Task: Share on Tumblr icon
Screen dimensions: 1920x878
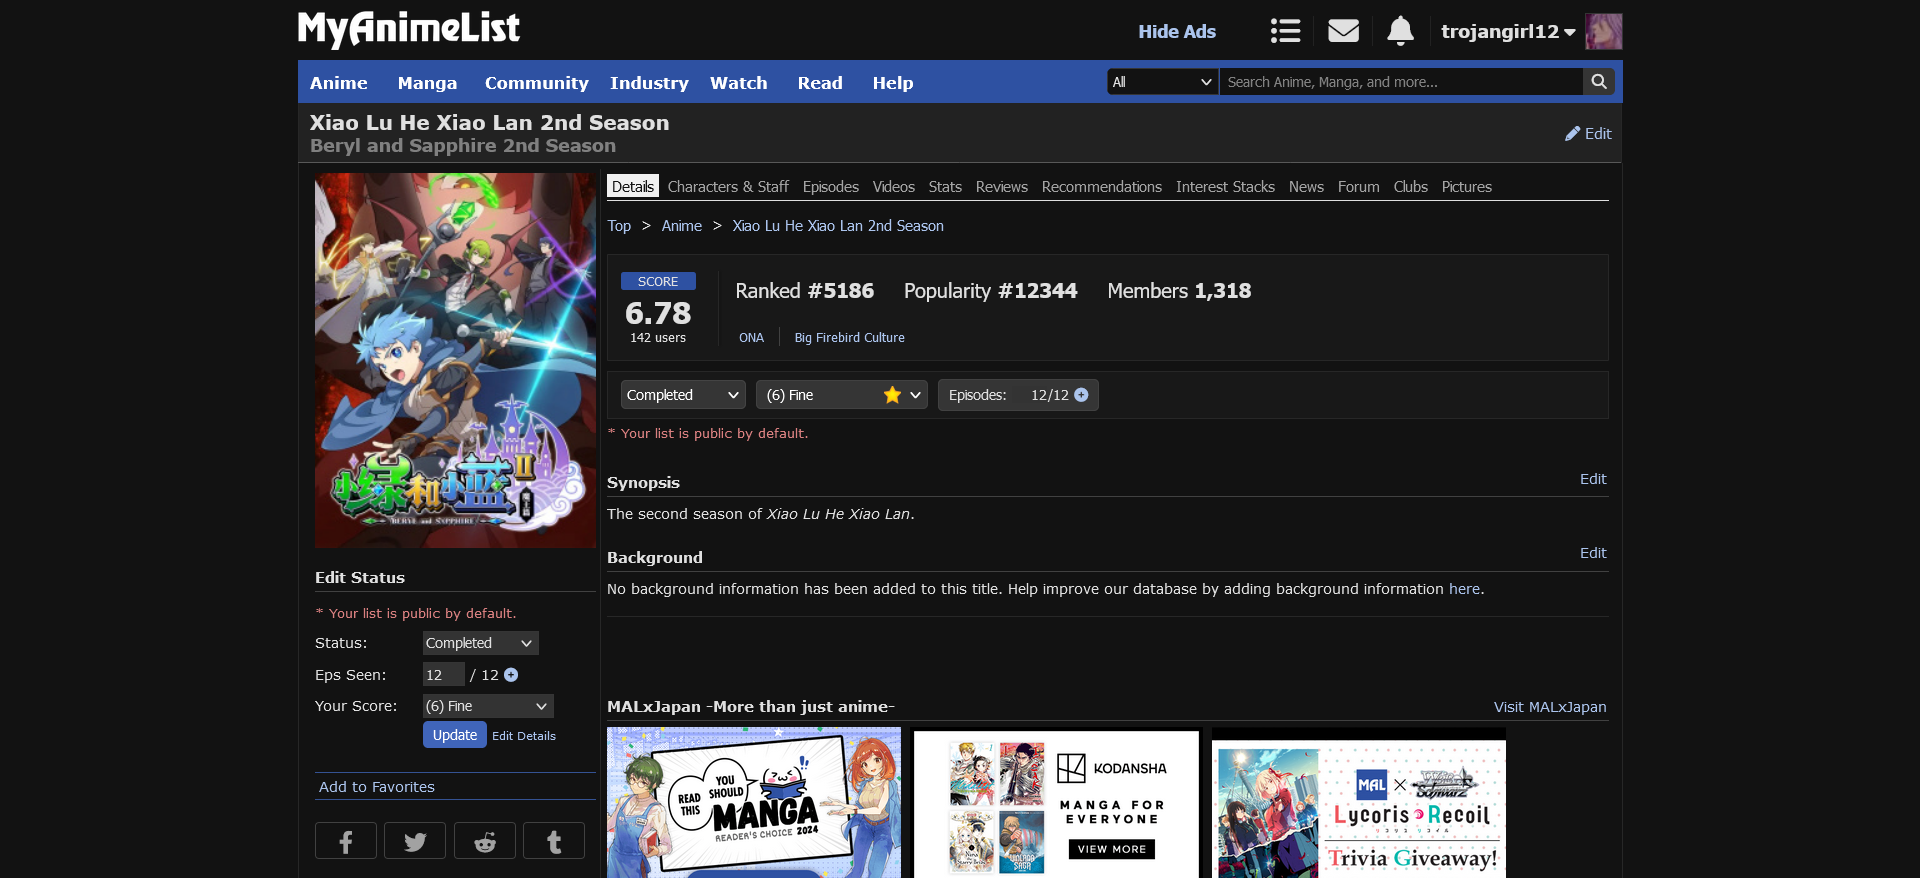Action: tap(554, 841)
